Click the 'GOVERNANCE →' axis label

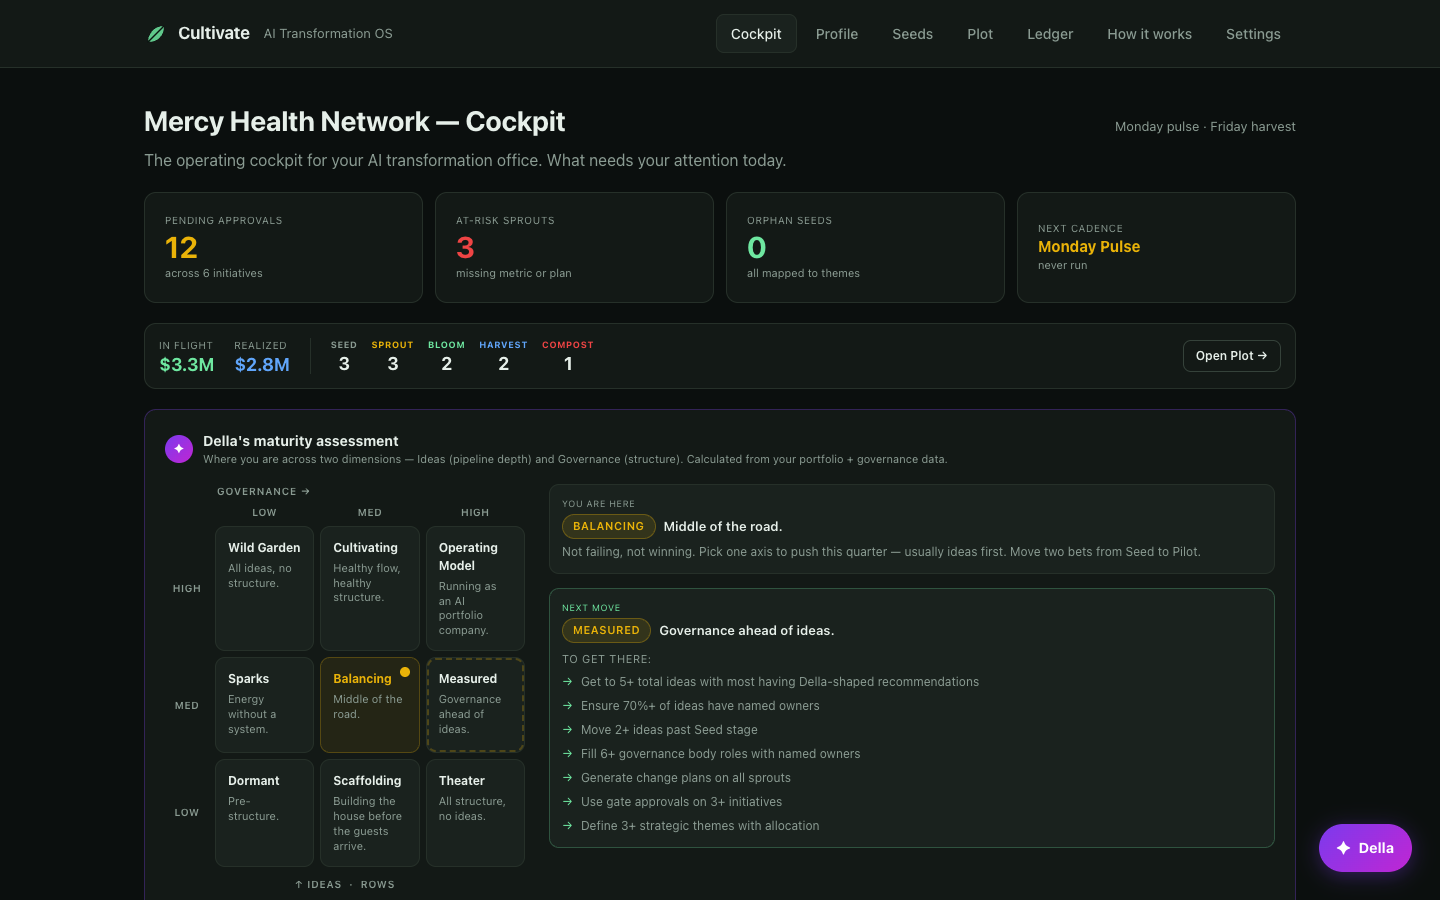pyautogui.click(x=264, y=492)
